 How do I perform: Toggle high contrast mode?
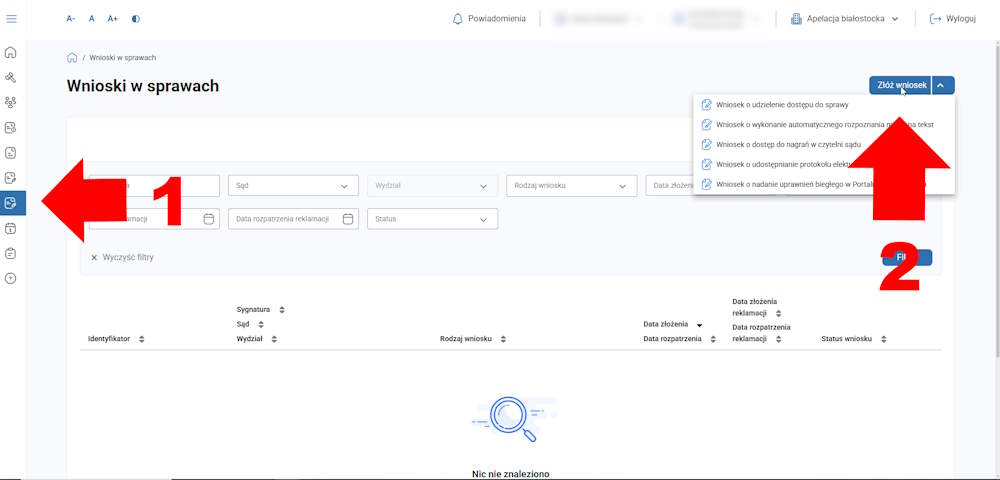tap(136, 19)
